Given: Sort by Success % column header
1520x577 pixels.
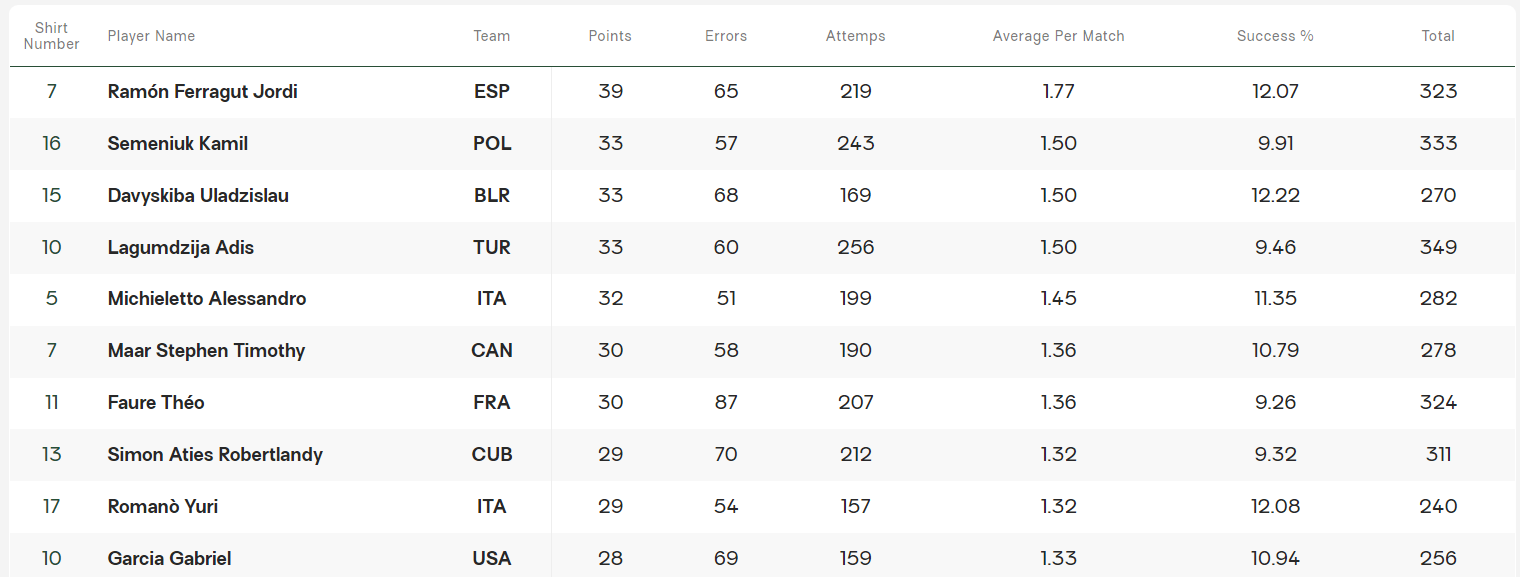Looking at the screenshot, I should click(x=1275, y=36).
